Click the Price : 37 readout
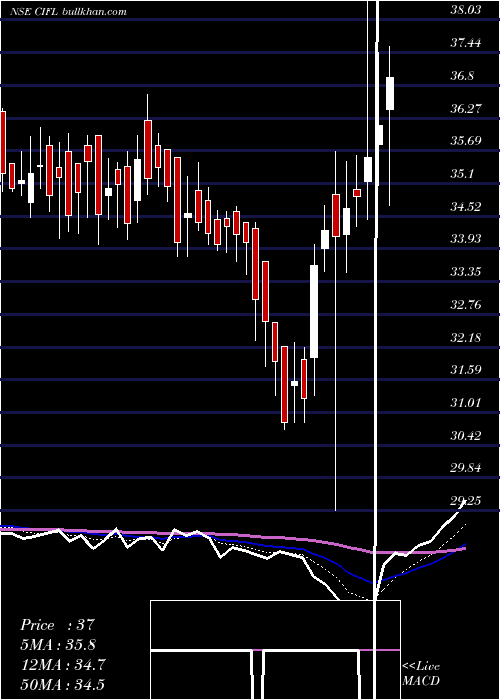 (58, 625)
